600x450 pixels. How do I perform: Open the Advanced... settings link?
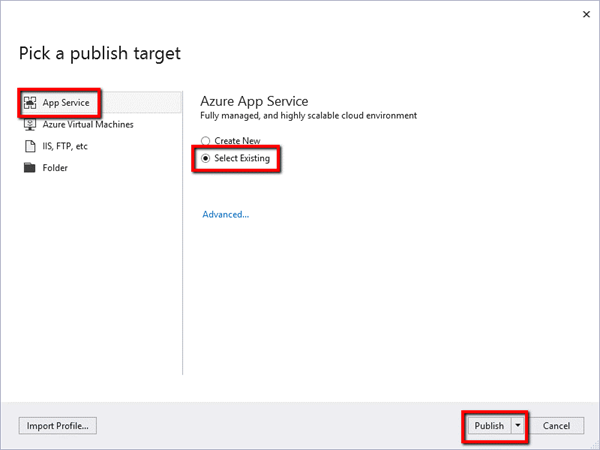(x=225, y=214)
